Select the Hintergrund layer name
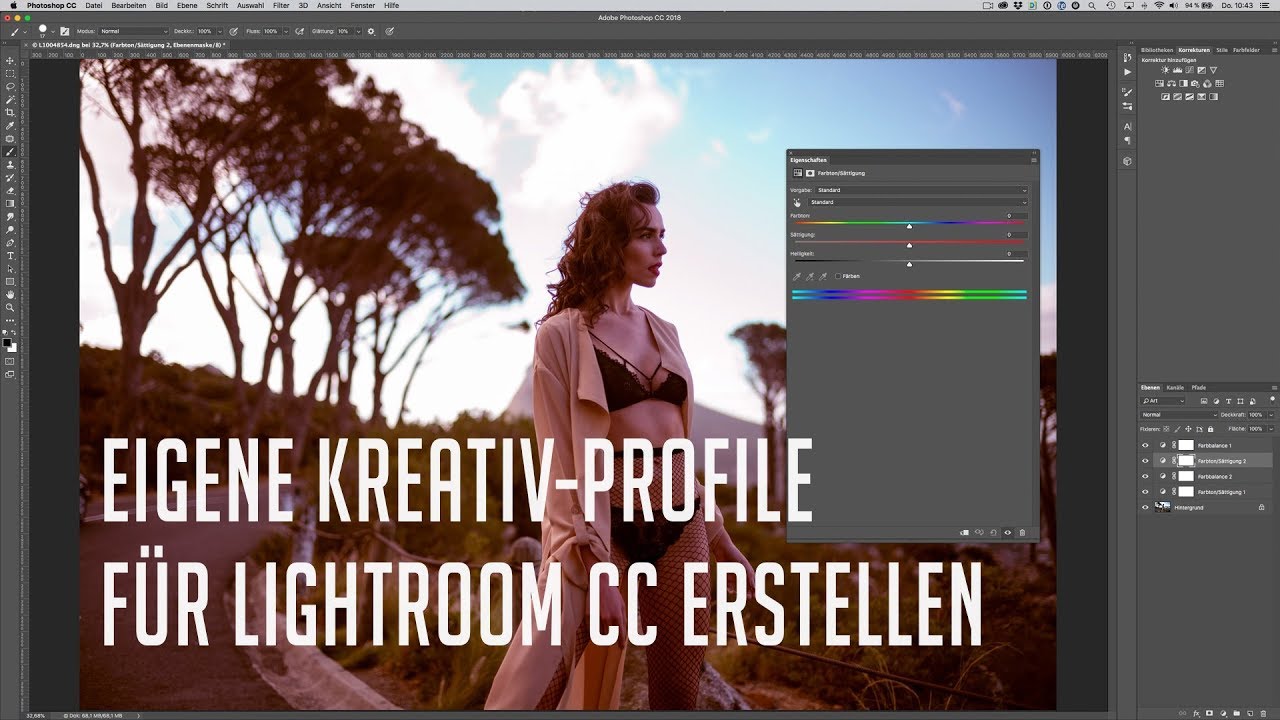 pyautogui.click(x=1189, y=508)
